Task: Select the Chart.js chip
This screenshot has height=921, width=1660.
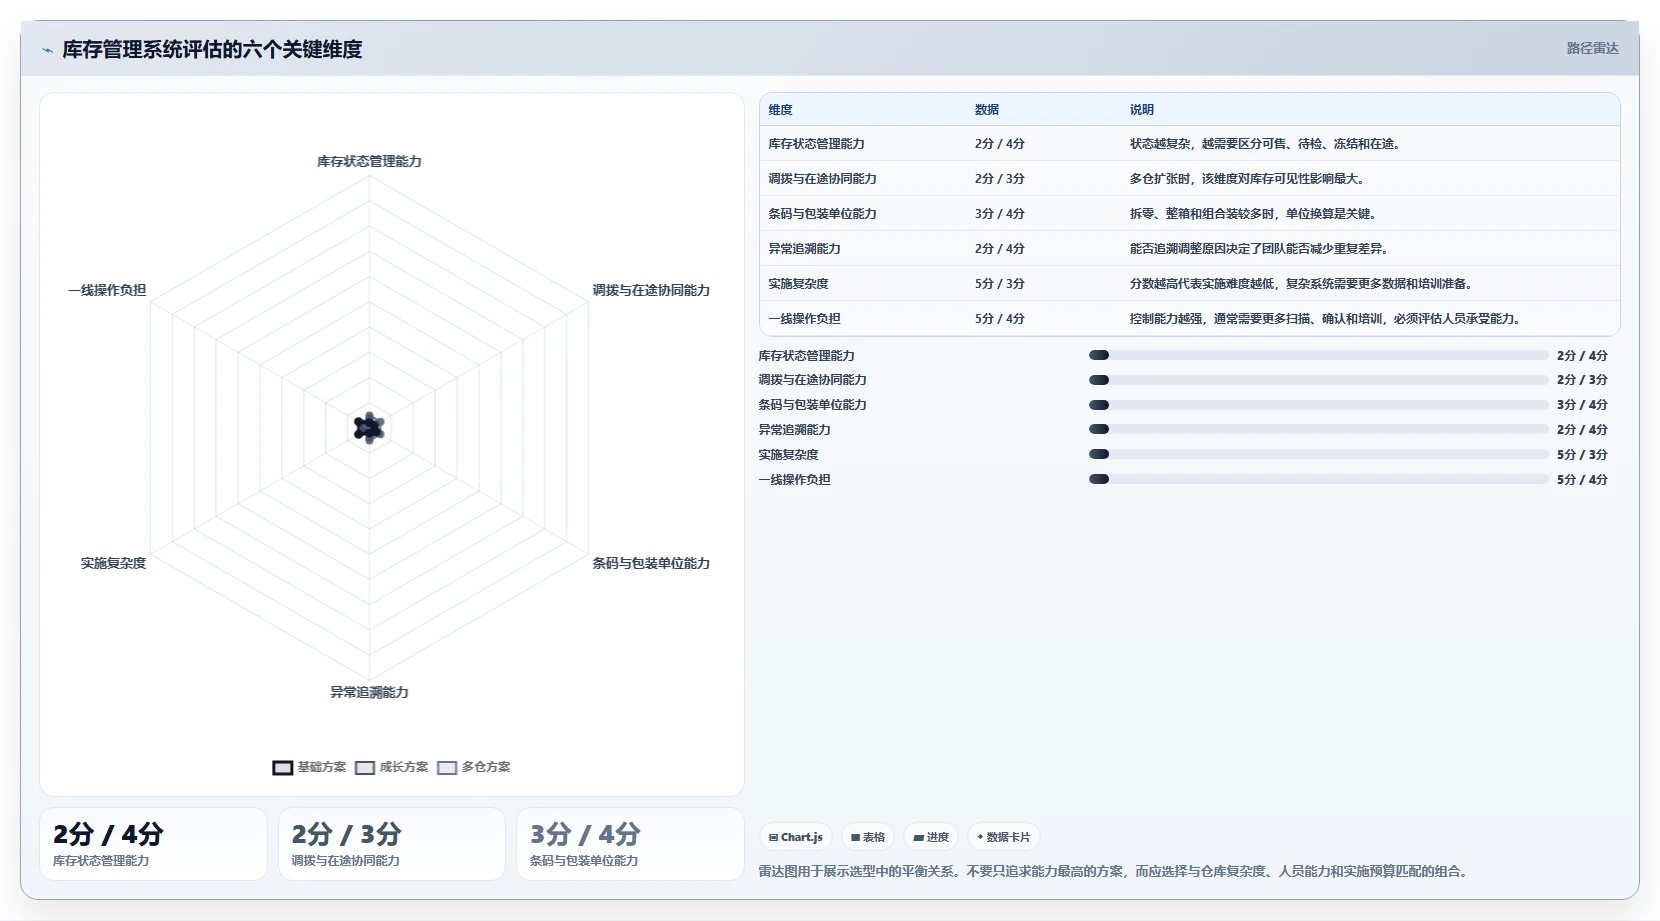Action: 796,837
